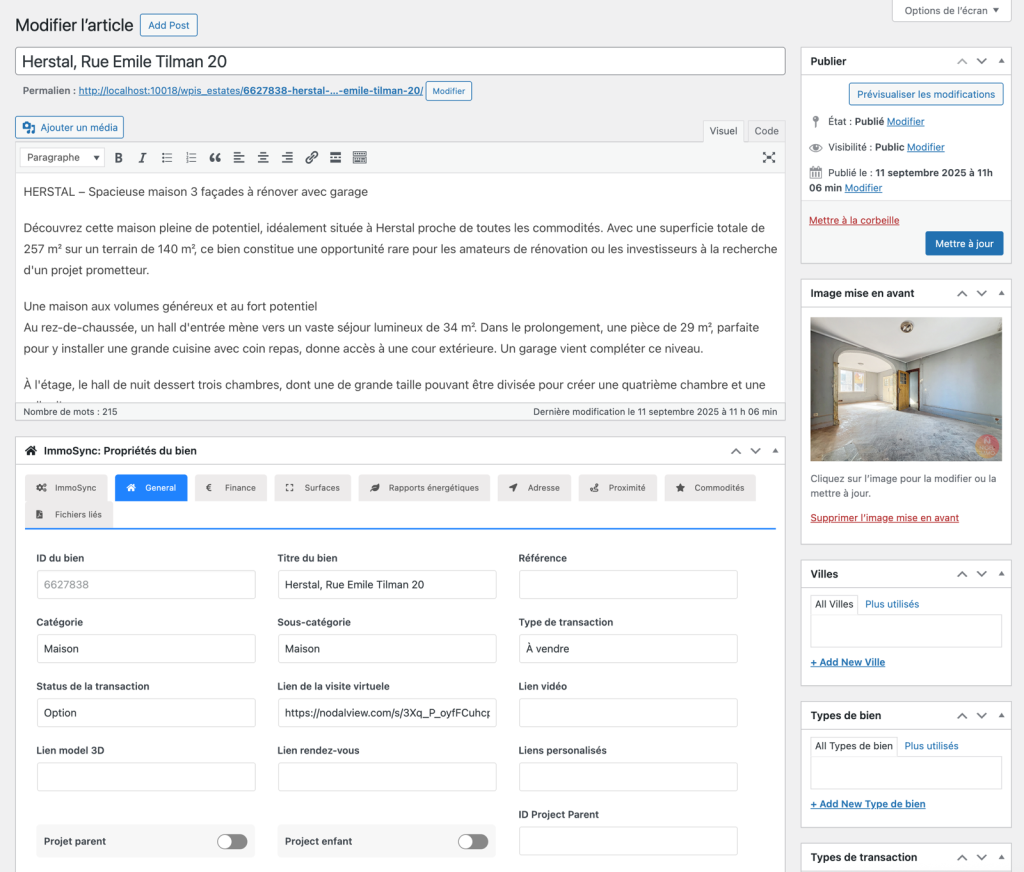Click Ajouter un média button
Viewport: 1024px width, 872px height.
tap(69, 127)
